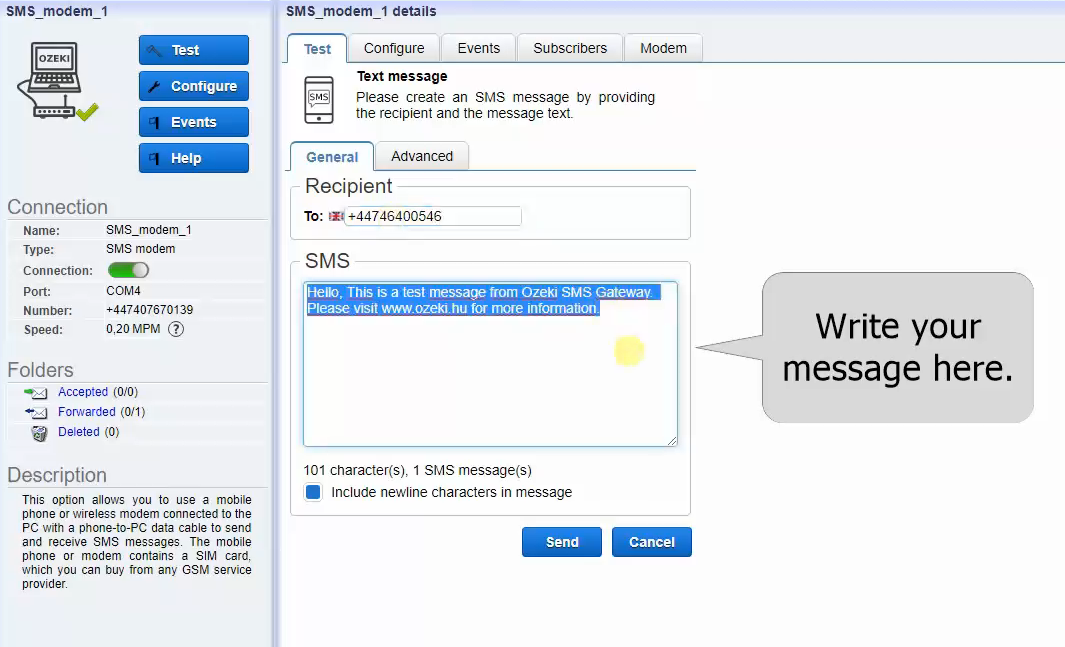Open the Accepted folder link
The image size is (1065, 647).
point(83,392)
